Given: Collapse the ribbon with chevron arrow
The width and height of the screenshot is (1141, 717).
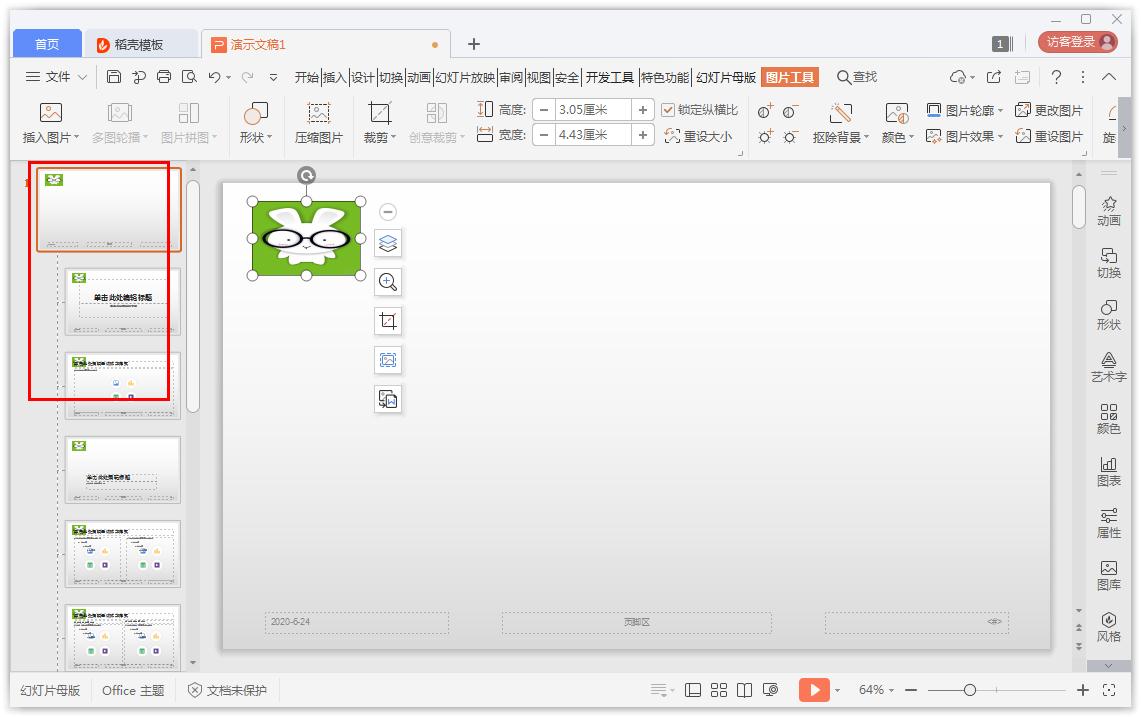Looking at the screenshot, I should (1108, 76).
